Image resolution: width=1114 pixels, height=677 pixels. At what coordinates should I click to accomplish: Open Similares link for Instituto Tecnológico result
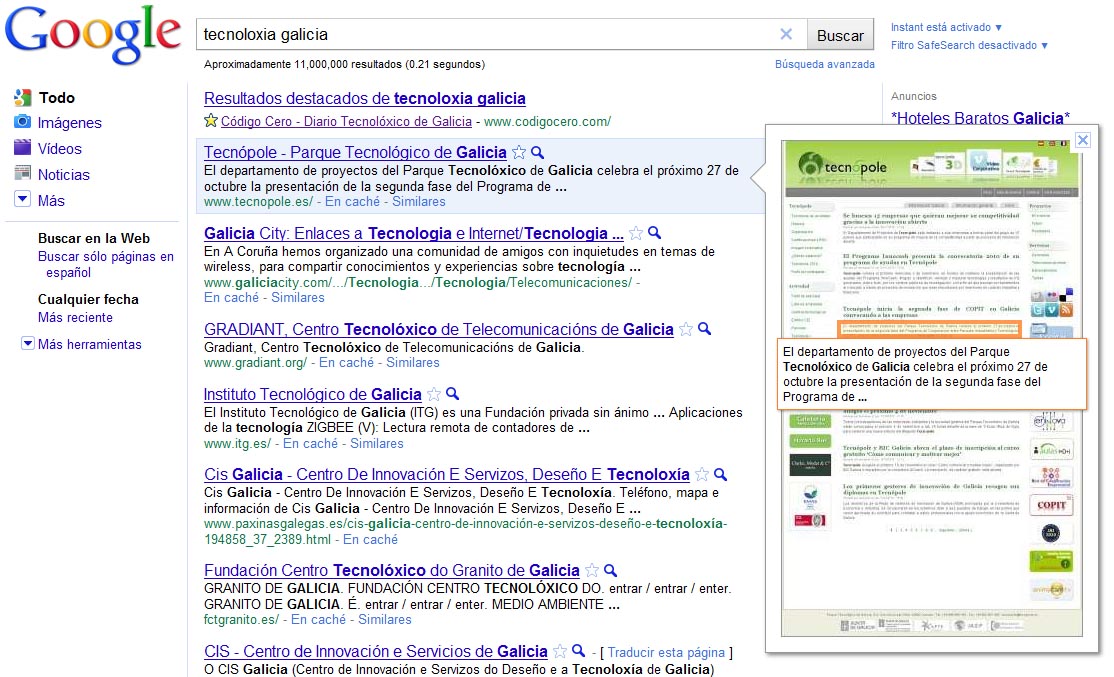tap(377, 443)
